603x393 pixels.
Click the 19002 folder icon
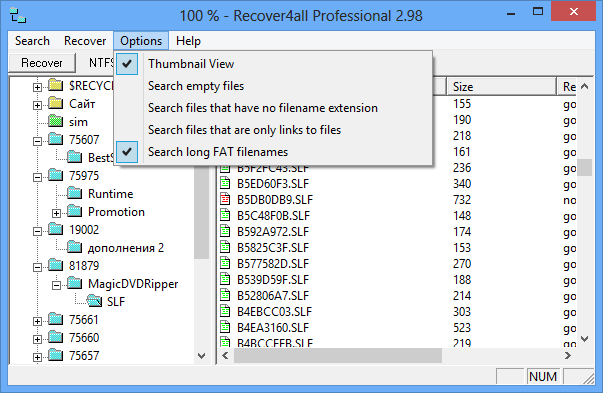(x=56, y=230)
